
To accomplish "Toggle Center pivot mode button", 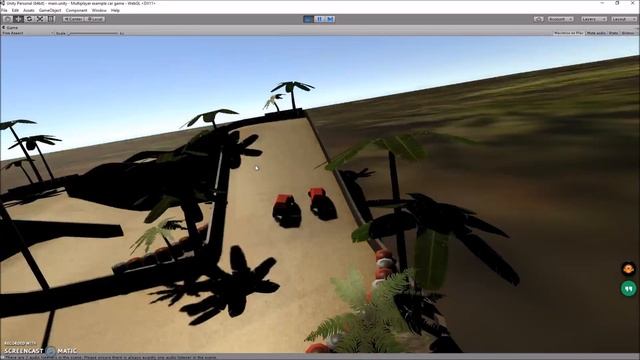I will 73,19.
